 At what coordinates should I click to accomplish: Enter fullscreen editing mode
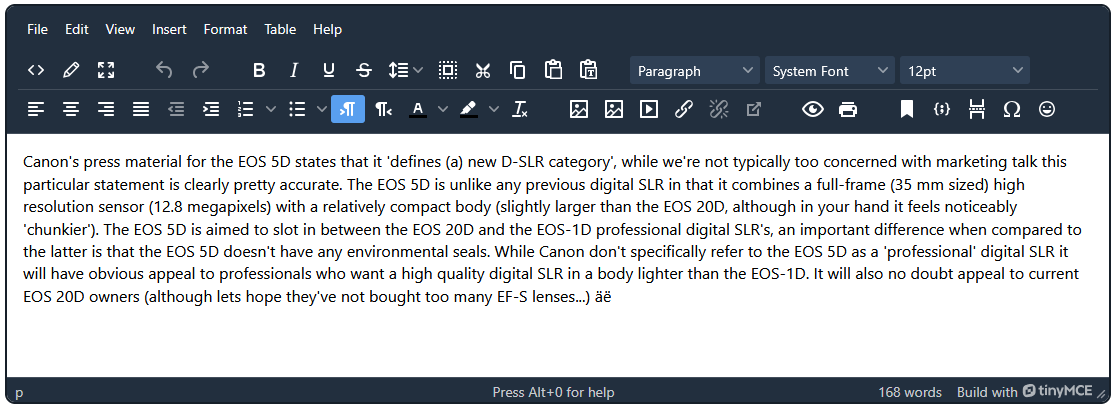(x=106, y=70)
